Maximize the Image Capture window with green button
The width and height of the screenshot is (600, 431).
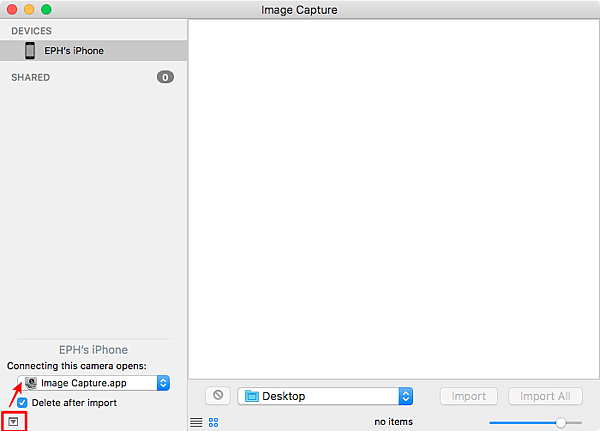pyautogui.click(x=46, y=10)
